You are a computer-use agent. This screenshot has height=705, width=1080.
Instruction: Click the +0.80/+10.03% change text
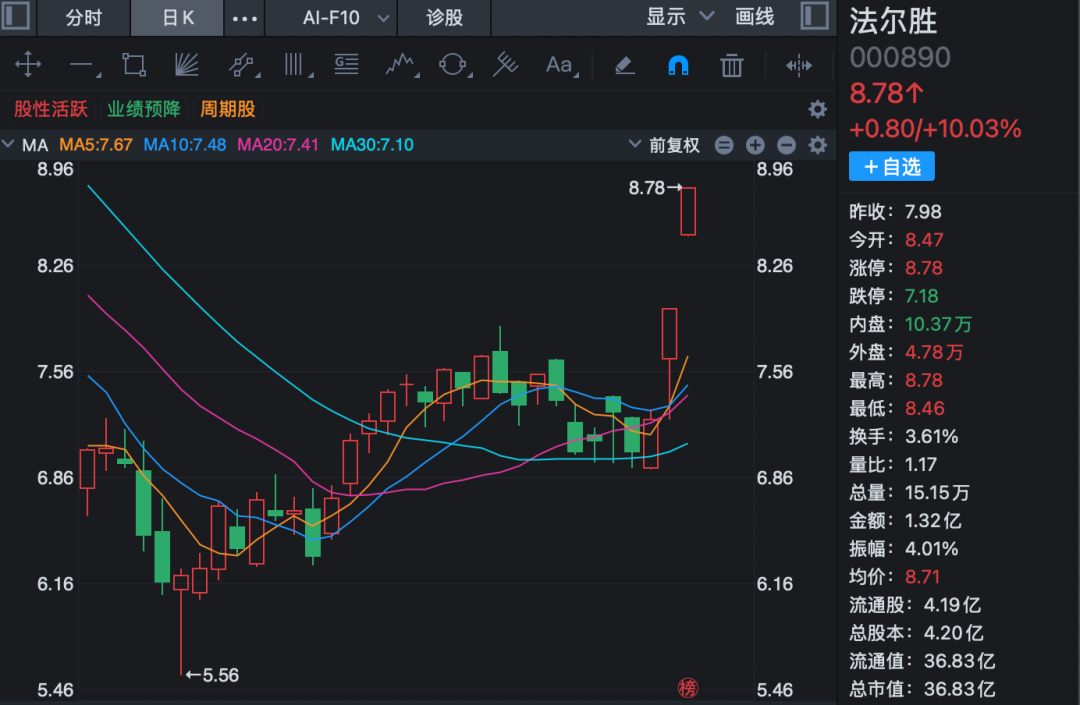click(935, 129)
